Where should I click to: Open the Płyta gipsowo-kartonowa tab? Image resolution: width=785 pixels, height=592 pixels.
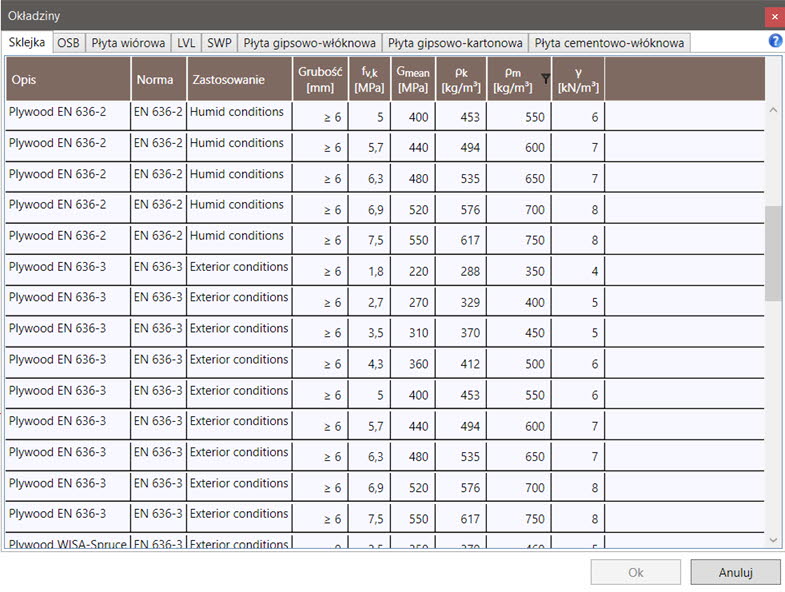pos(455,43)
